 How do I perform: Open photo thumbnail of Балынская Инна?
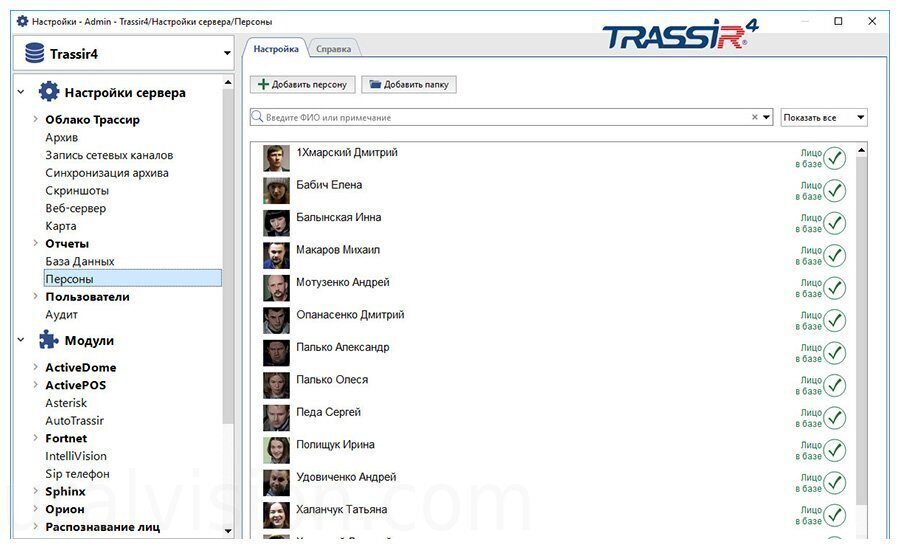click(x=276, y=223)
